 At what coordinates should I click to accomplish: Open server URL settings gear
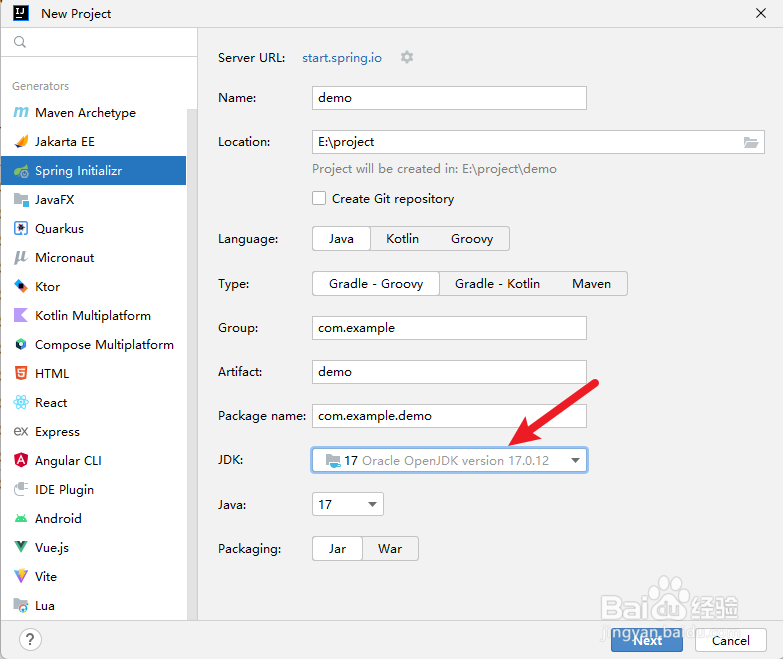tap(407, 58)
